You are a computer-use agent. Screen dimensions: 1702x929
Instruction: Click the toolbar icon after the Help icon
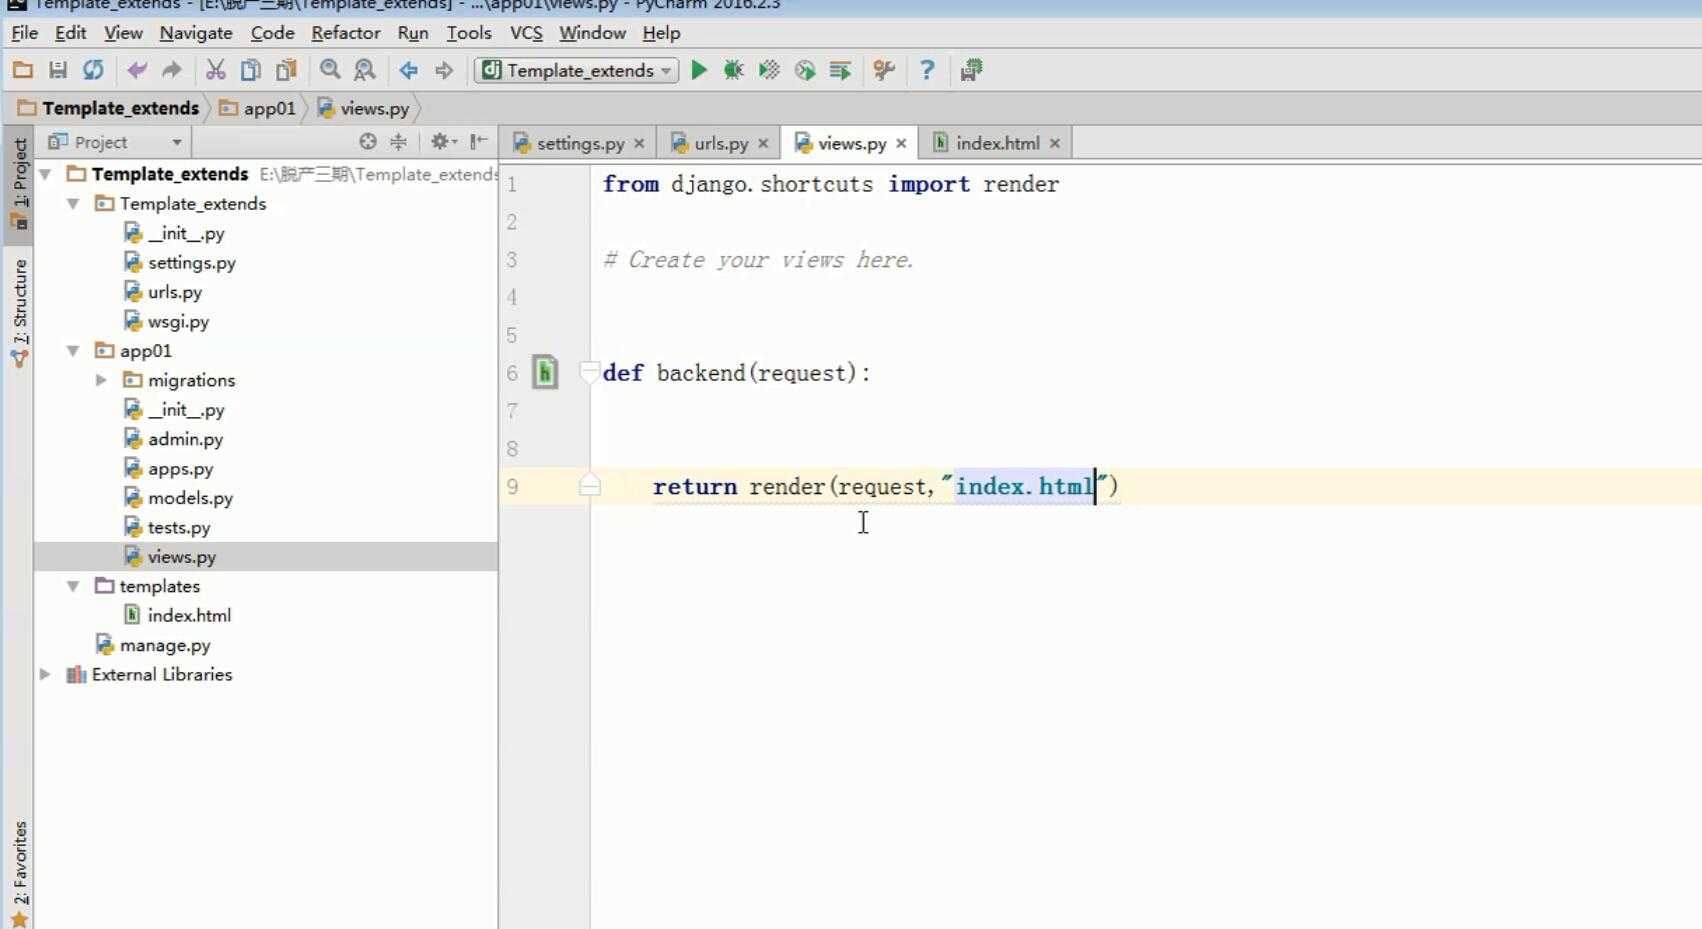[971, 70]
